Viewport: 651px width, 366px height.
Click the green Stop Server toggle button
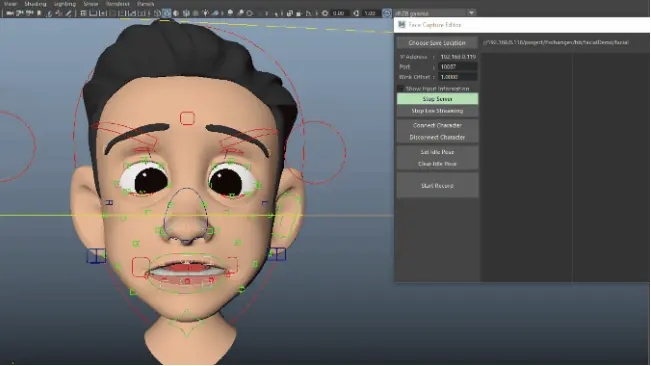point(437,99)
